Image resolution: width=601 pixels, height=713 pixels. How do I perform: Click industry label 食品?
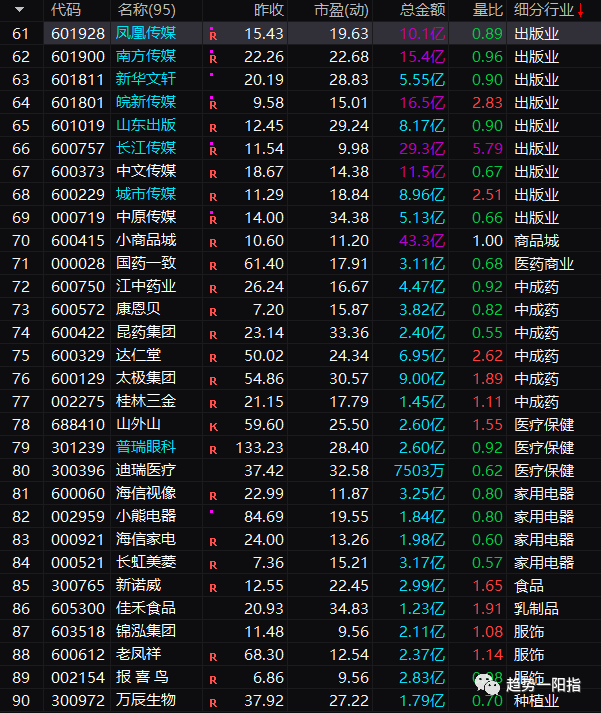tap(529, 586)
